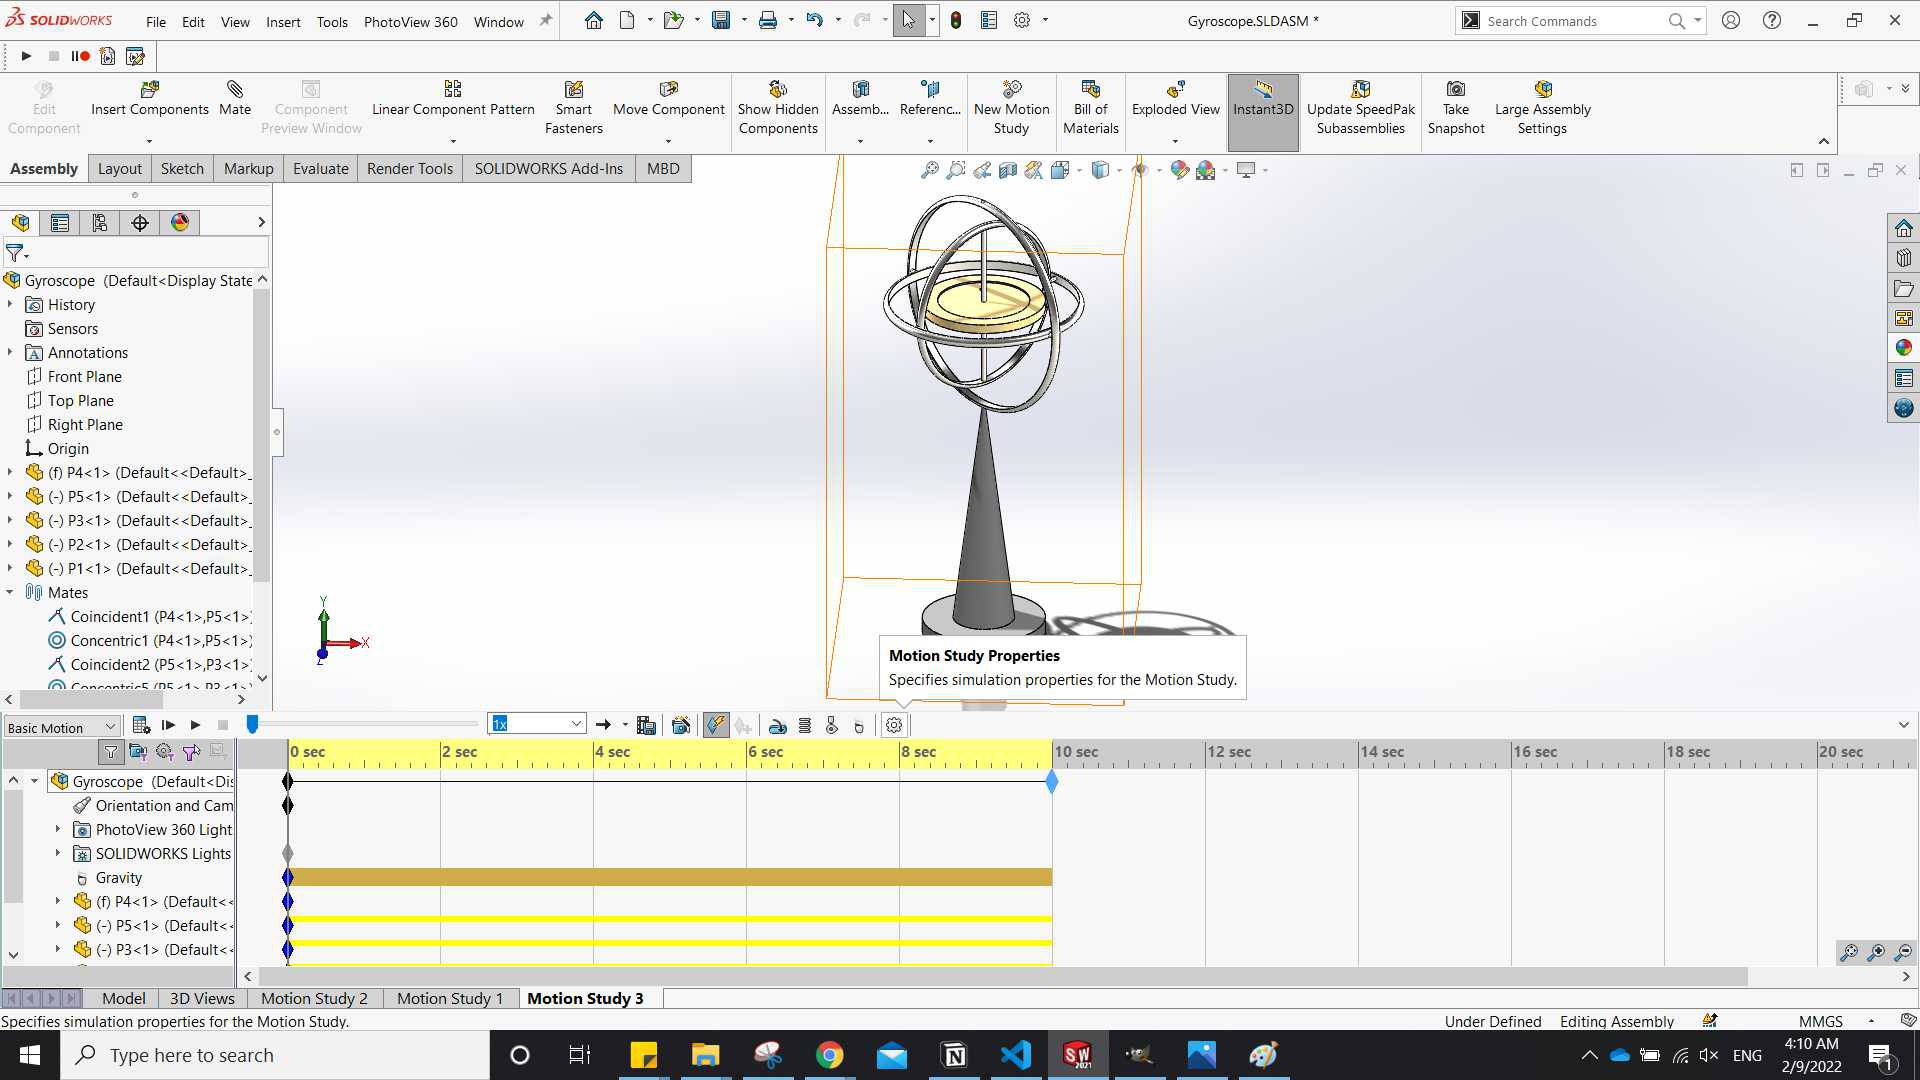Click Save Animation icon
This screenshot has height=1080, width=1920.
[646, 726]
